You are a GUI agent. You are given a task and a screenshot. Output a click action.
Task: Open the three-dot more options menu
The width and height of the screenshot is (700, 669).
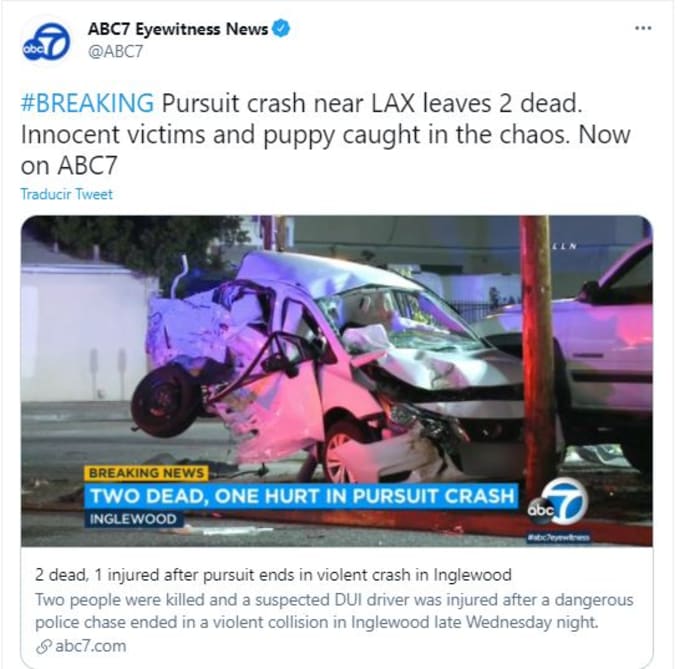coord(643,28)
